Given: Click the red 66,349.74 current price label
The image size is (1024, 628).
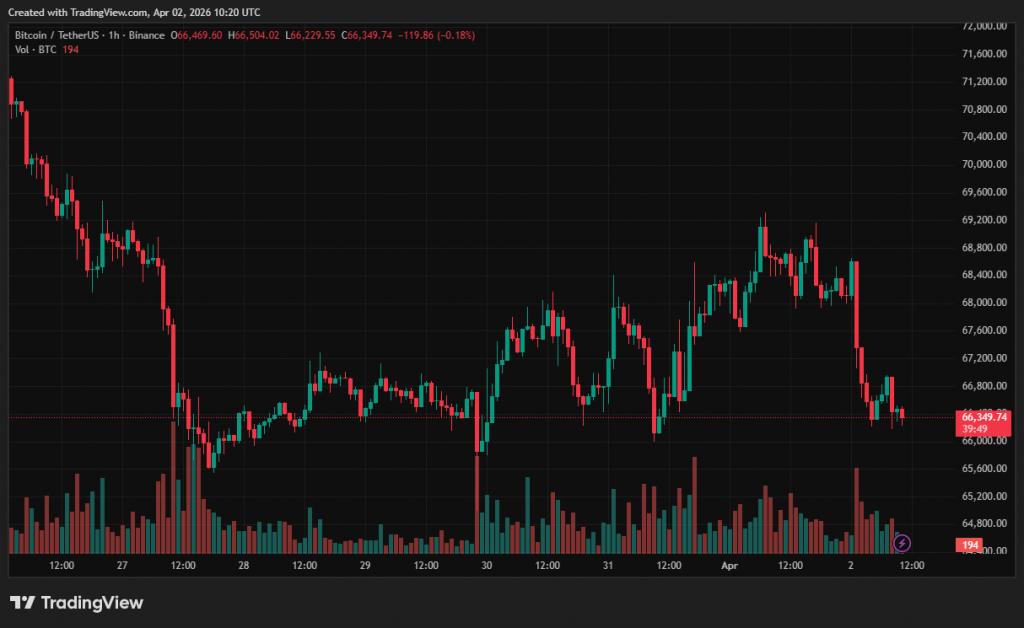Looking at the screenshot, I should (984, 416).
